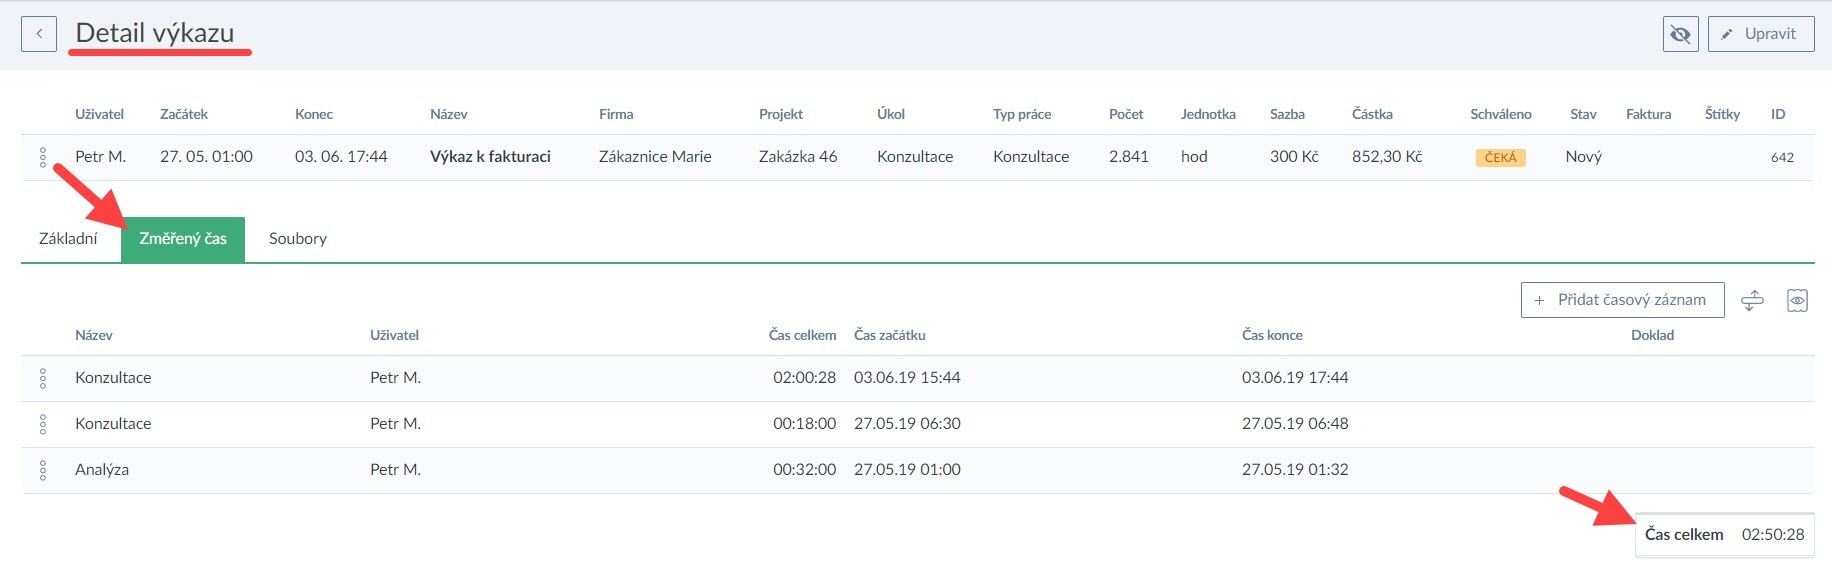
Task: Sort time records by the Doklad column header
Action: click(1652, 336)
